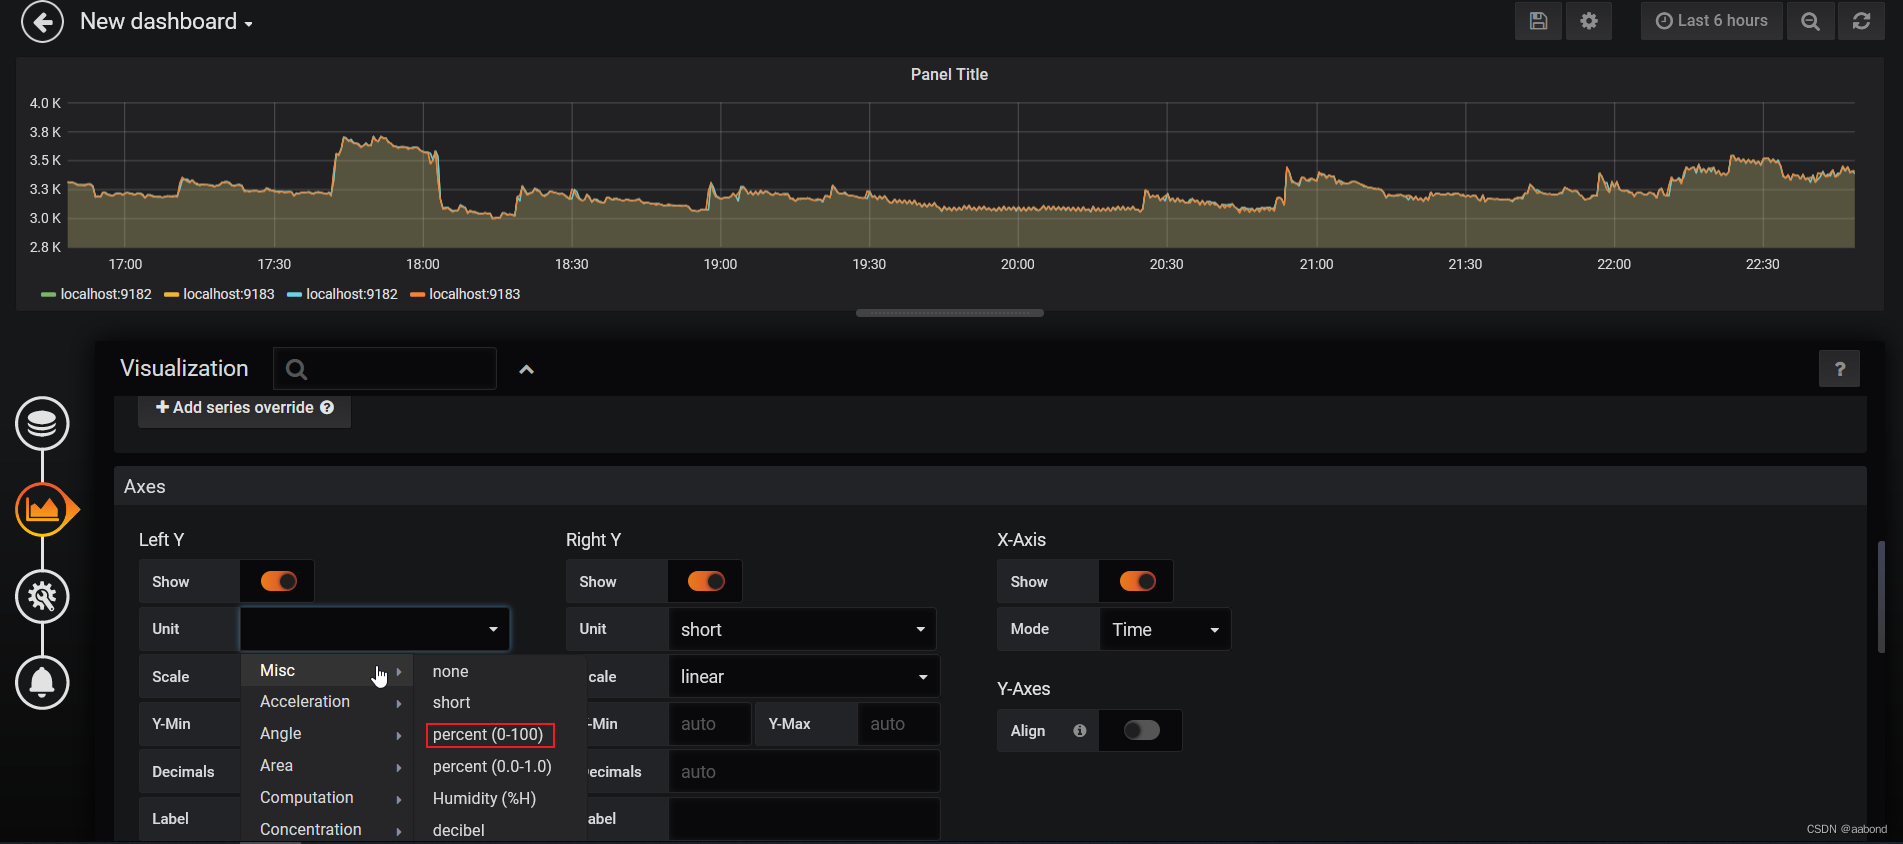Viewport: 1903px width, 844px height.
Task: Click Right Y Decimals input field
Action: [804, 772]
